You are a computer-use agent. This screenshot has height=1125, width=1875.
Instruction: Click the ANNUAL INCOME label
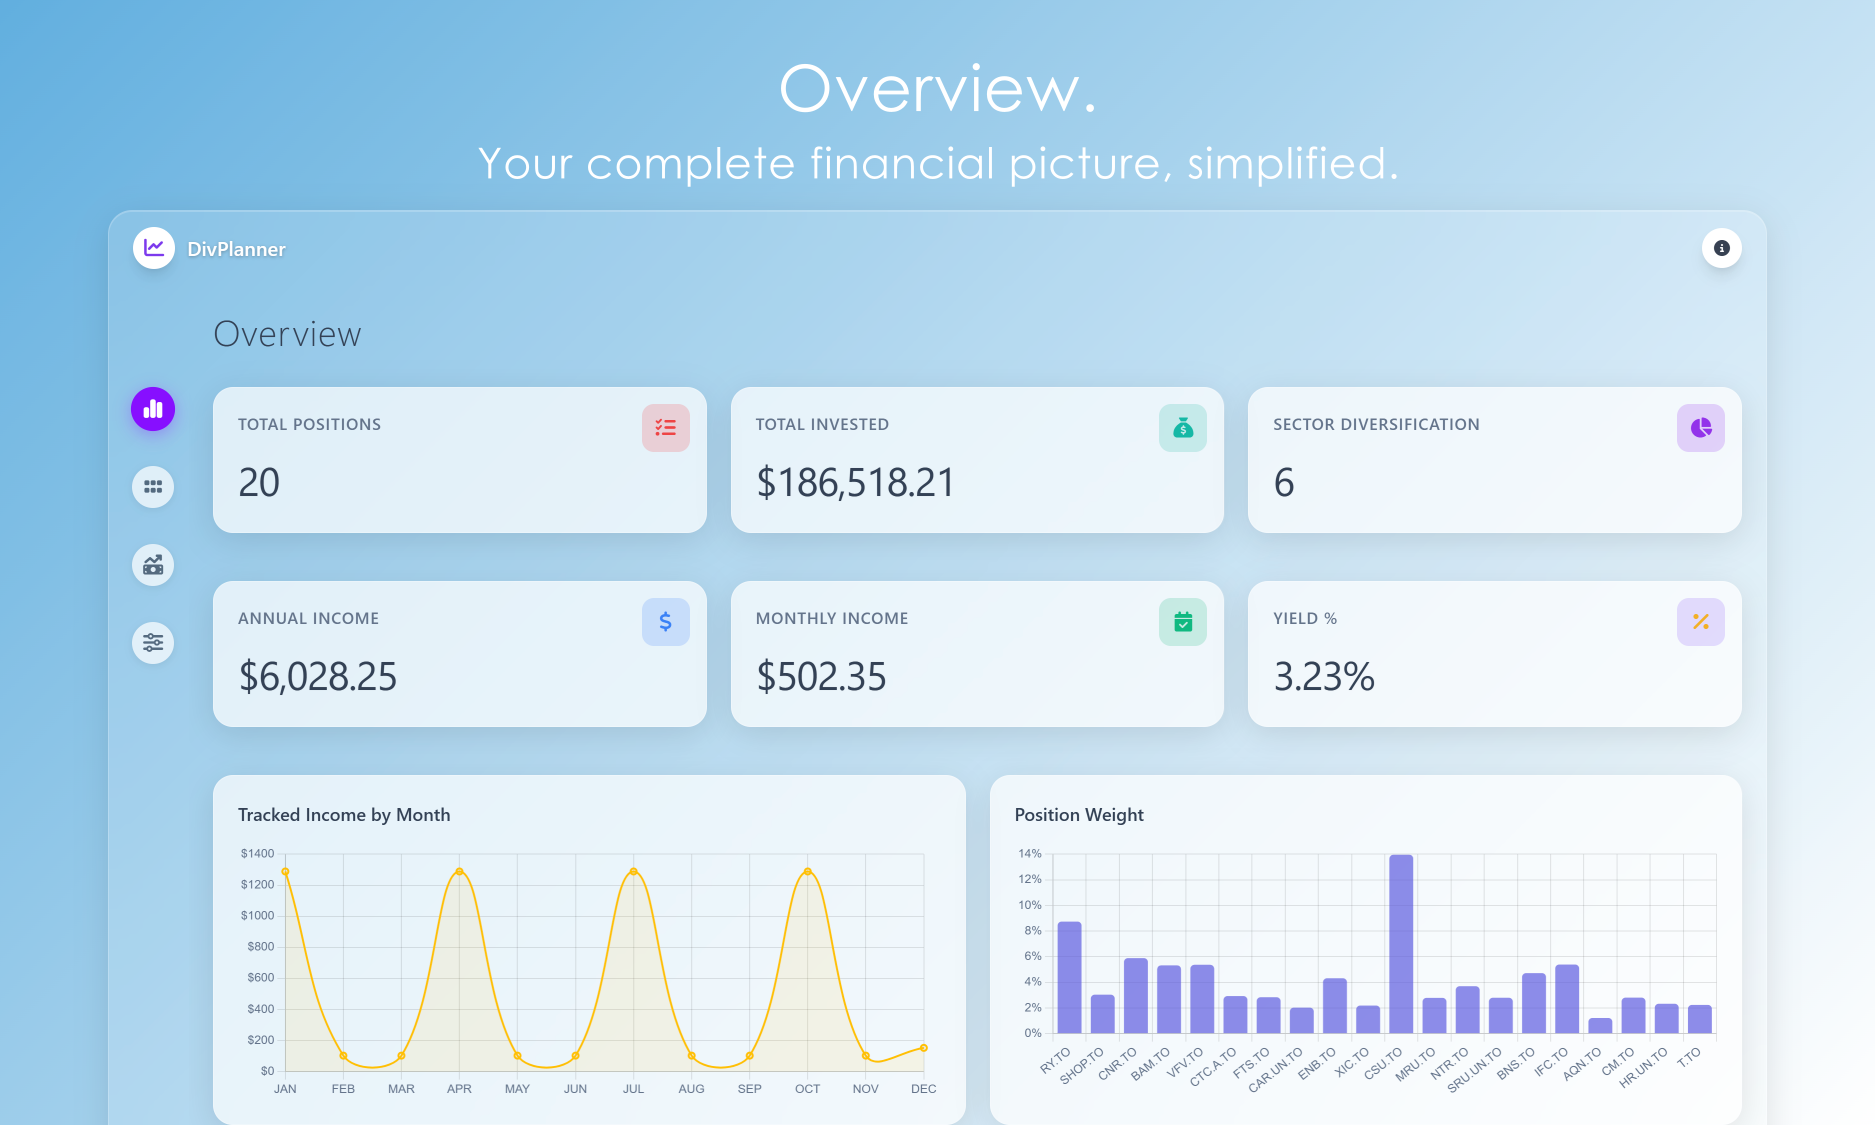pyautogui.click(x=308, y=618)
